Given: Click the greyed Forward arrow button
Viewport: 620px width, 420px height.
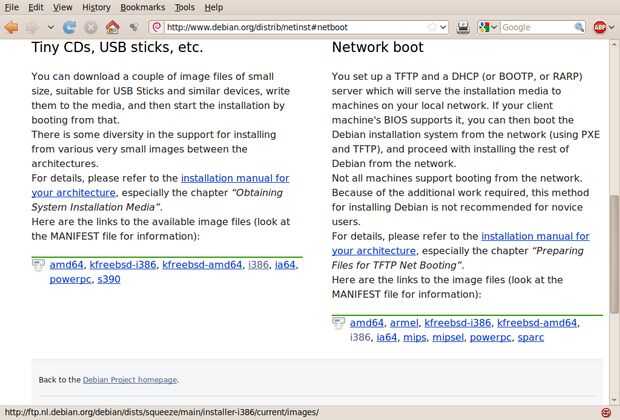Looking at the screenshot, I should click(x=33, y=27).
